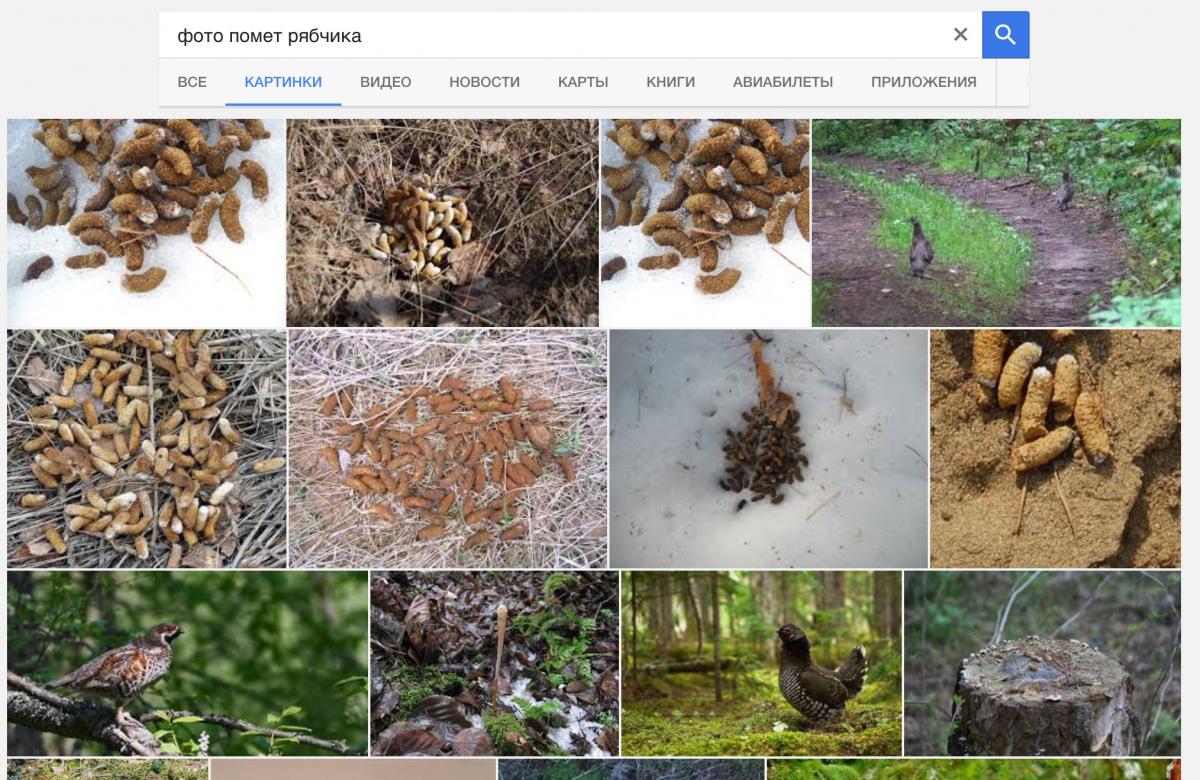Screen dimensions: 1200x780
Task: Select the КАРТИНКИ tab
Action: click(283, 82)
